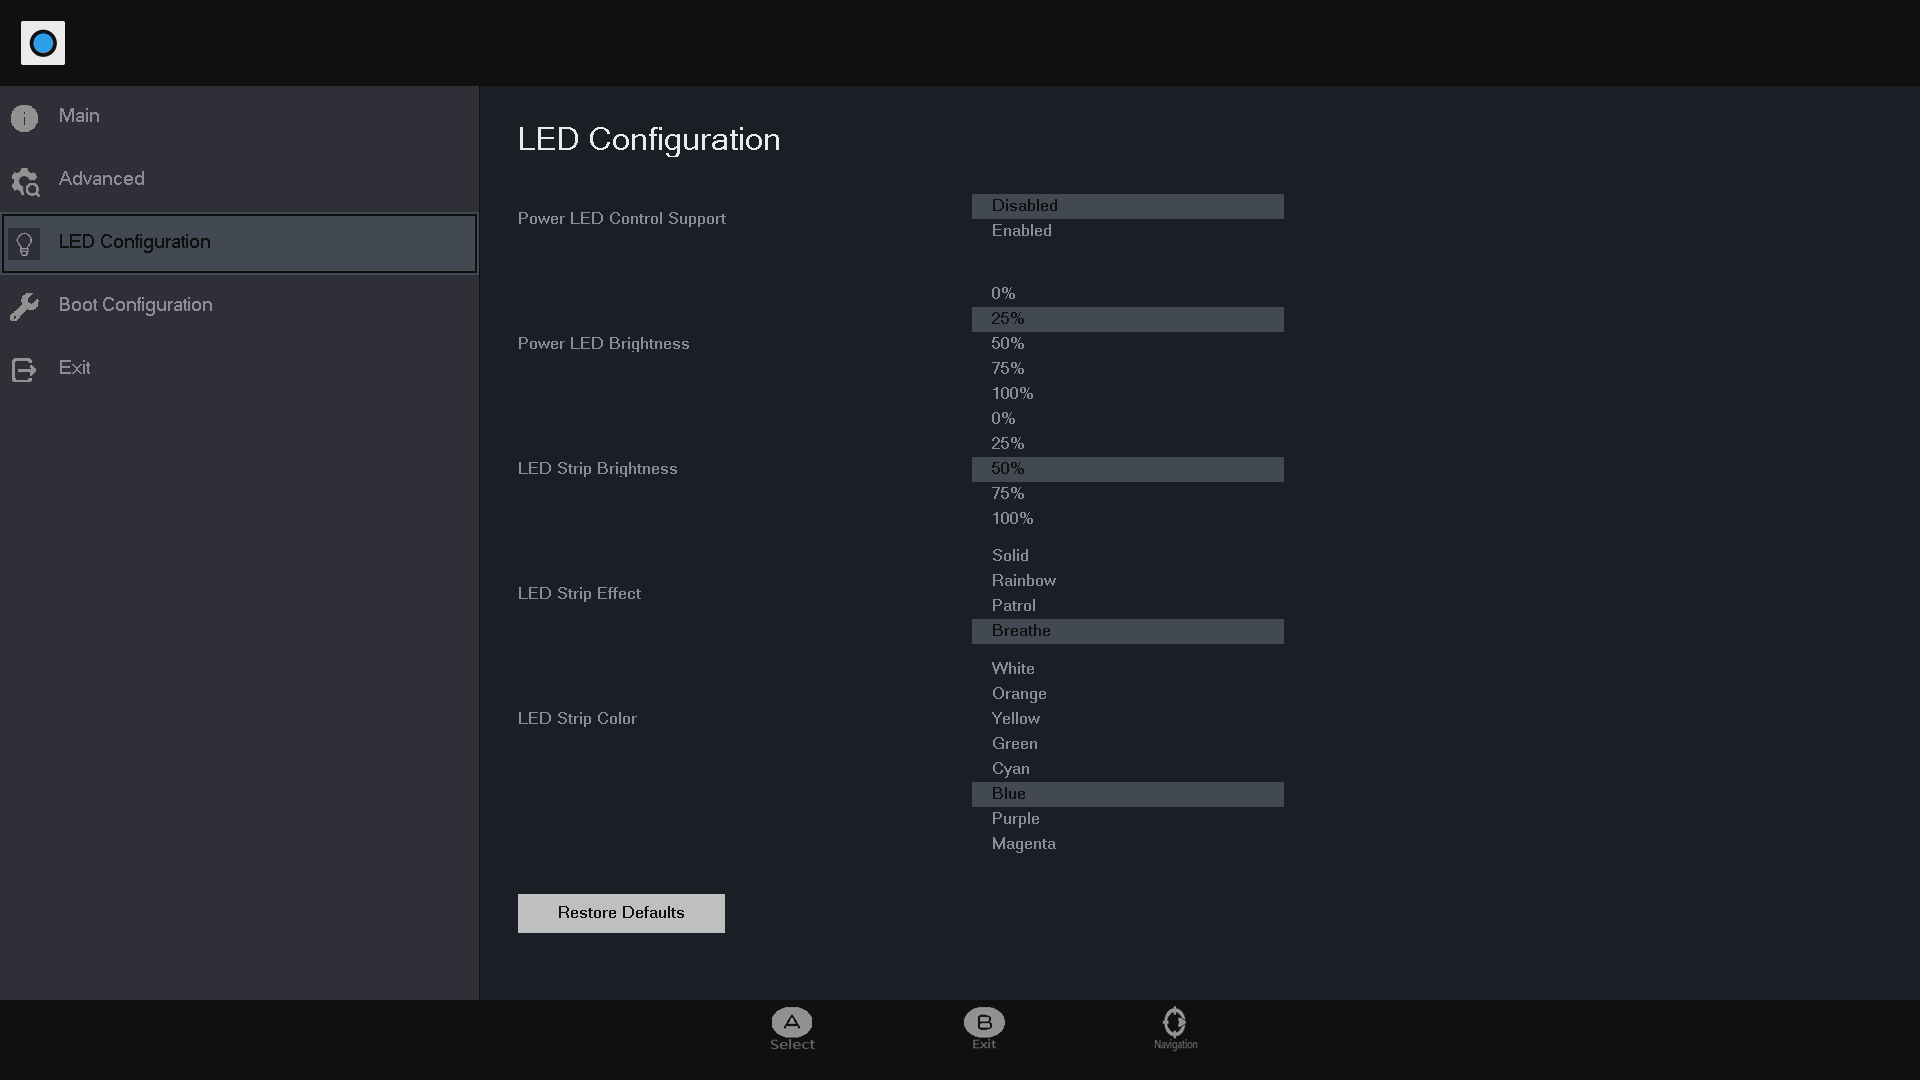Choose 25% for LED Strip Brightness
This screenshot has height=1080, width=1920.
(1127, 444)
